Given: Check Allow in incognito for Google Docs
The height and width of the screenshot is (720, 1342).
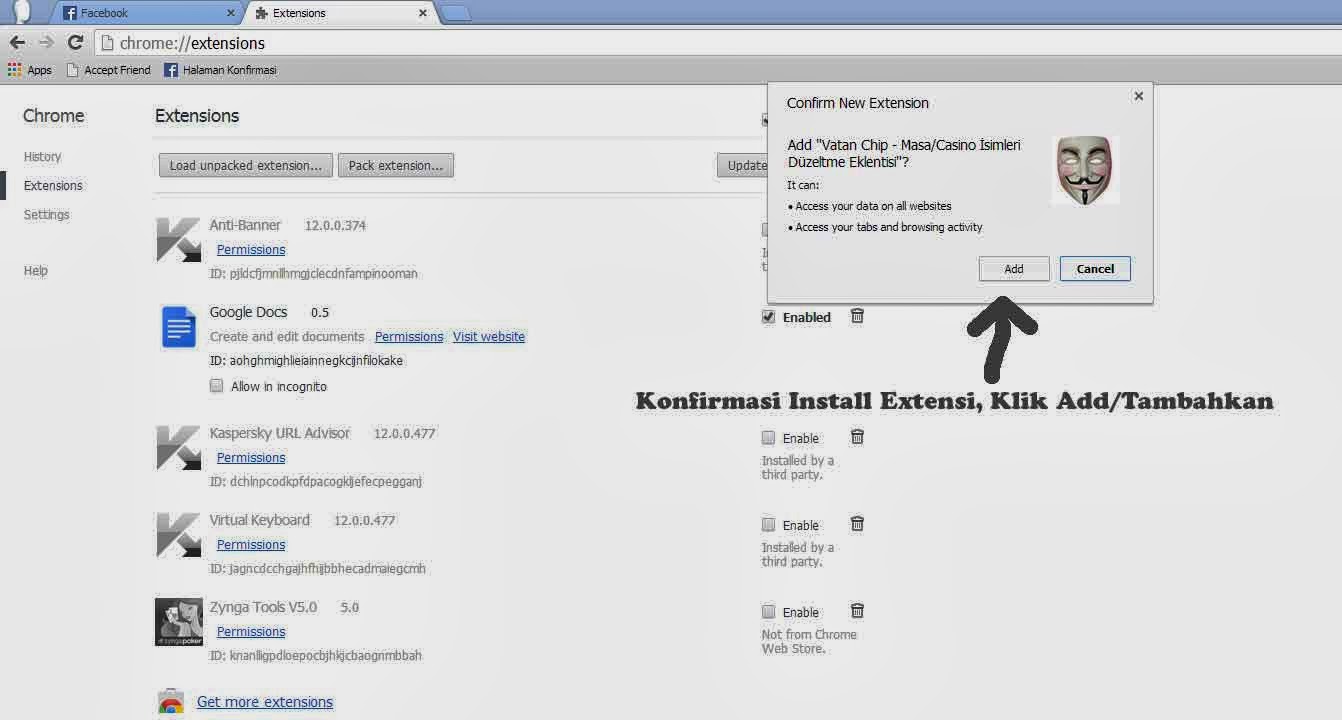Looking at the screenshot, I should pos(216,386).
